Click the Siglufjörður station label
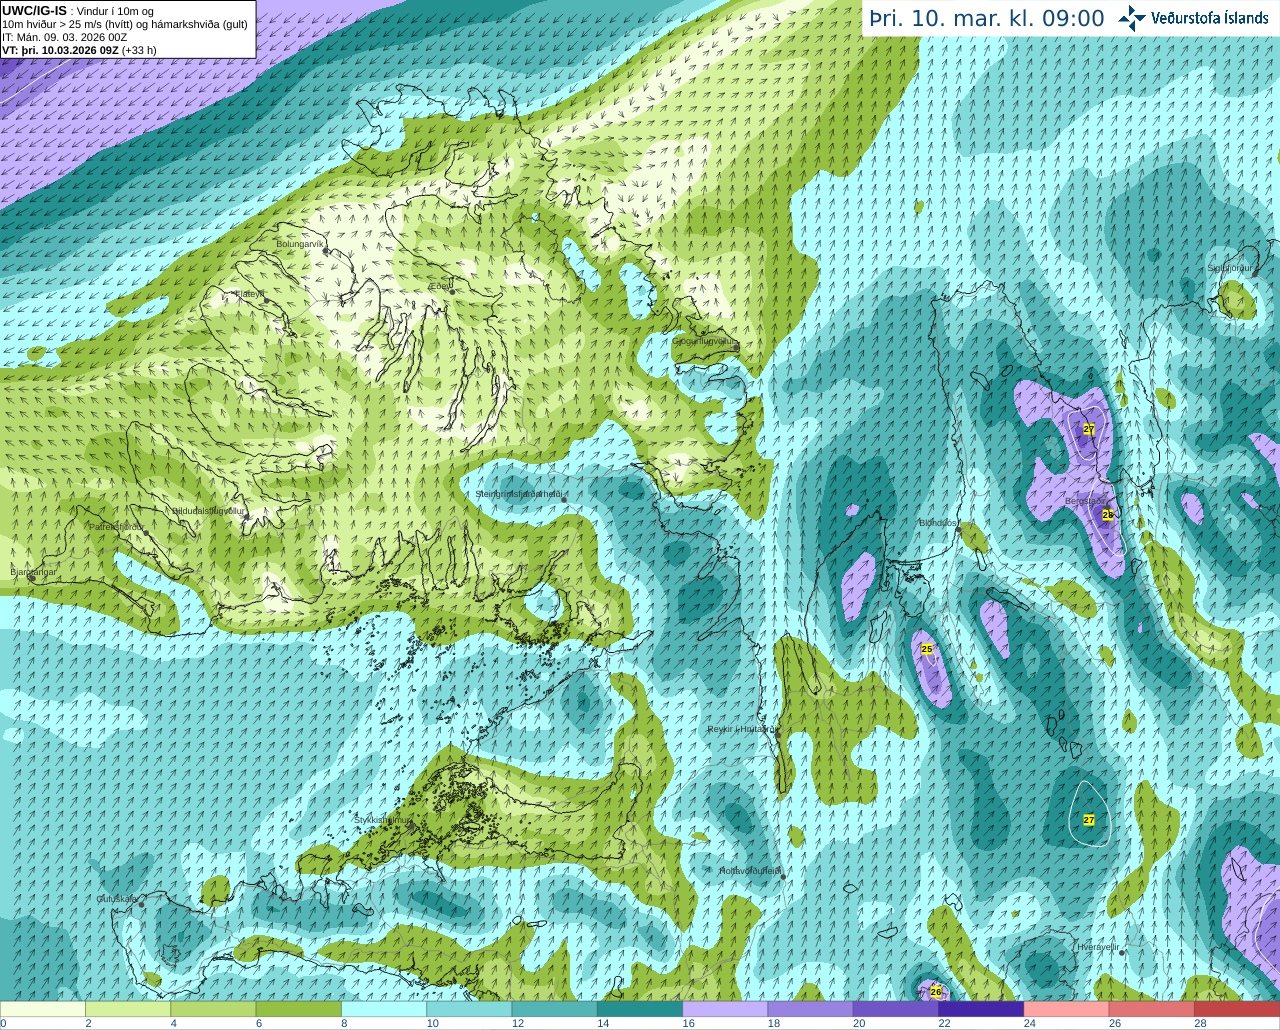Image resolution: width=1280 pixels, height=1030 pixels. 1230,268
